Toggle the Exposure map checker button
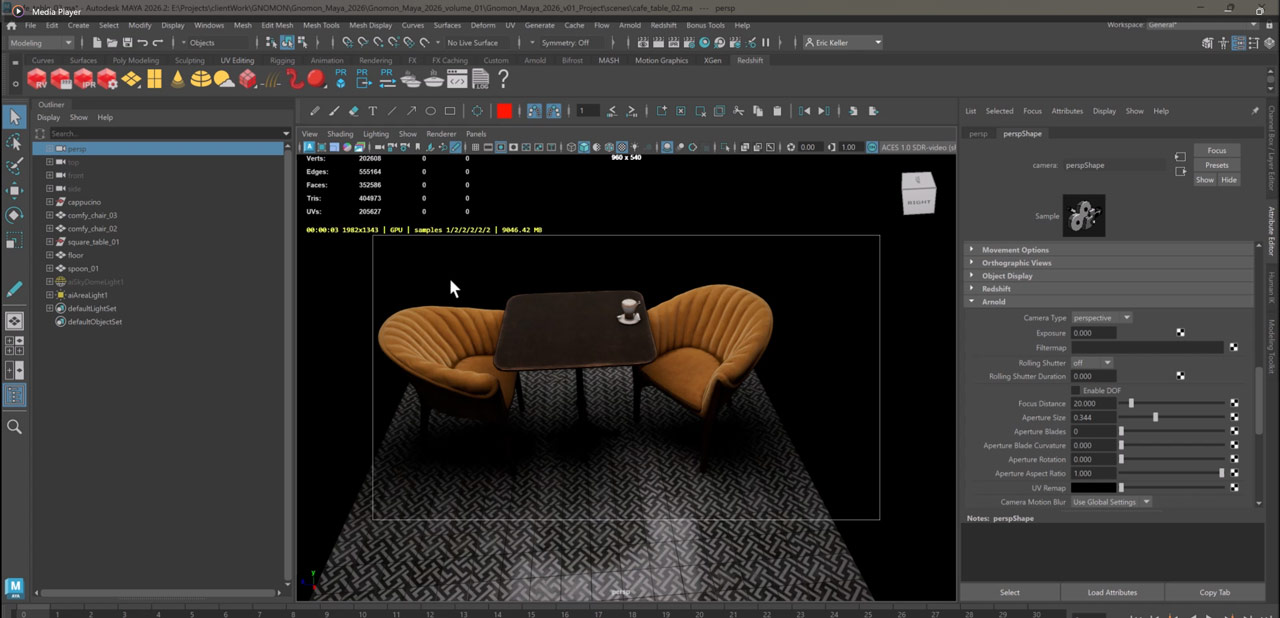 pos(1181,333)
